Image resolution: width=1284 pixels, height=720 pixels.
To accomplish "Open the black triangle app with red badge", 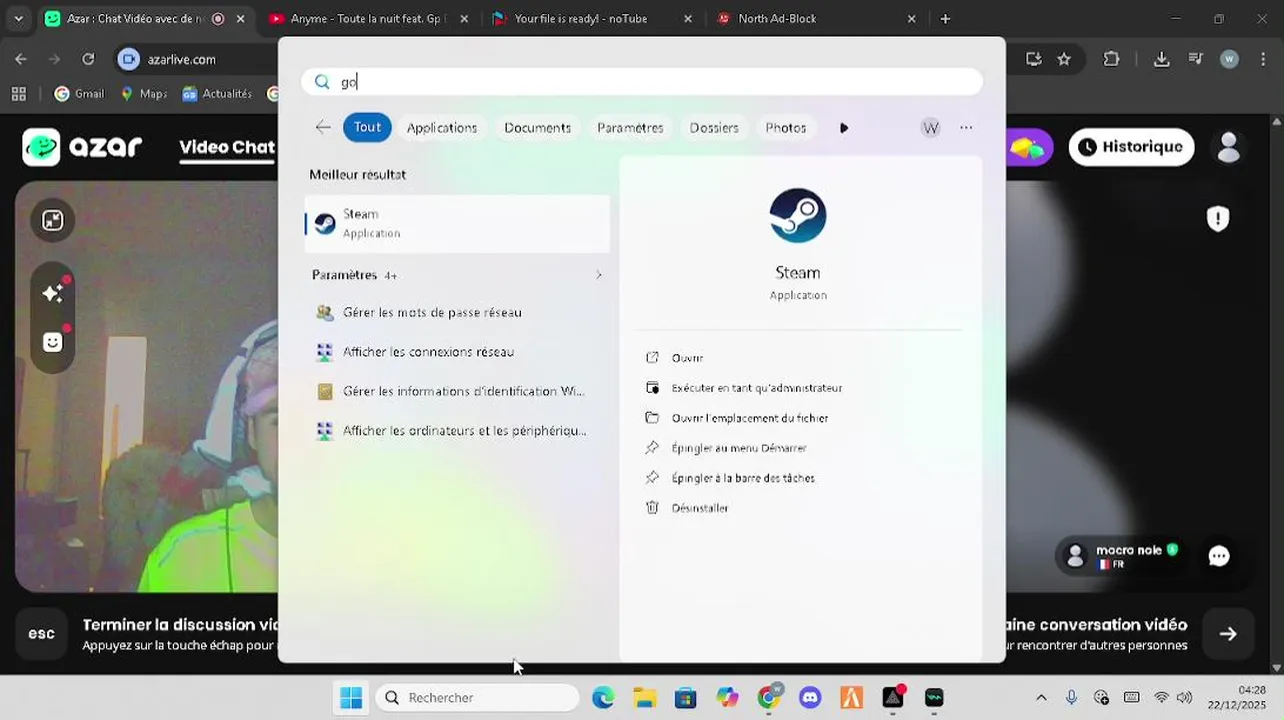I will [893, 698].
